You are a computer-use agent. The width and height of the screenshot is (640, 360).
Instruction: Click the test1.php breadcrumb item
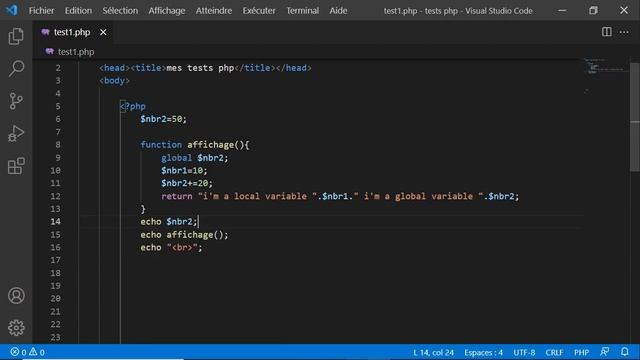tap(76, 51)
